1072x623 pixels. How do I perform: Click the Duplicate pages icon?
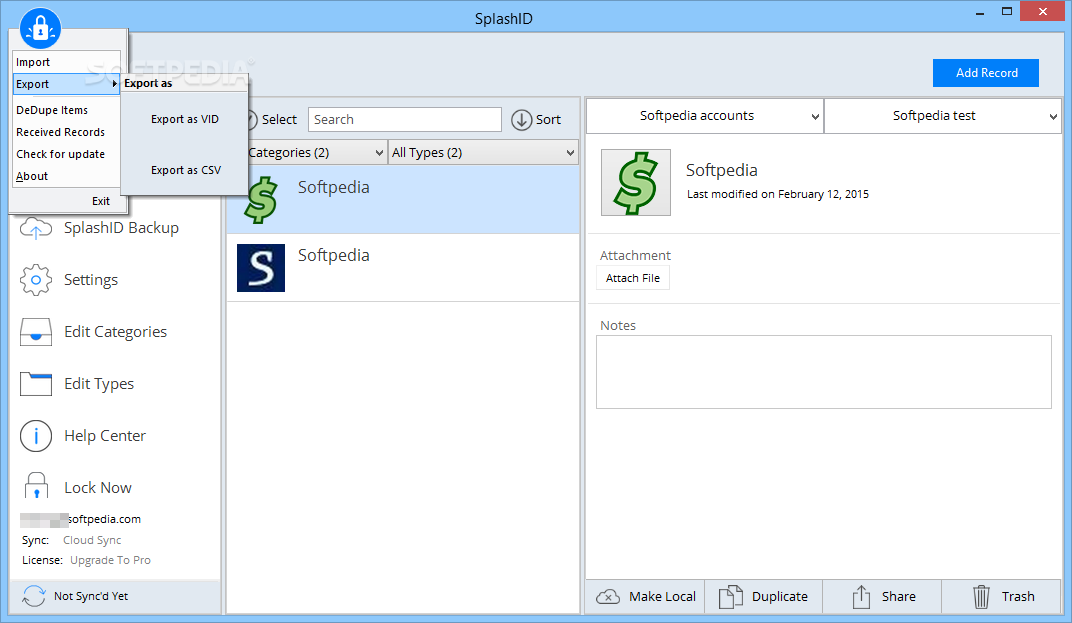(730, 596)
